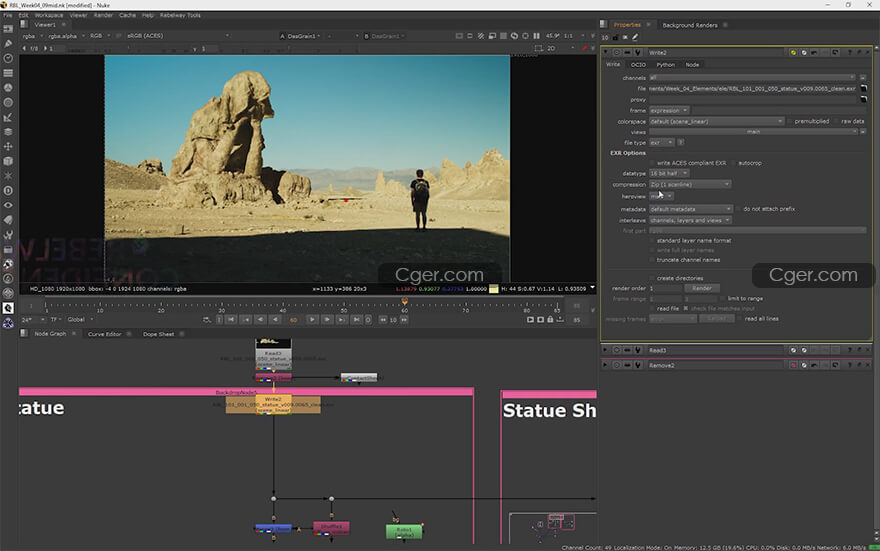Jump to the first frame of the timeline
The width and height of the screenshot is (880, 551).
(231, 320)
